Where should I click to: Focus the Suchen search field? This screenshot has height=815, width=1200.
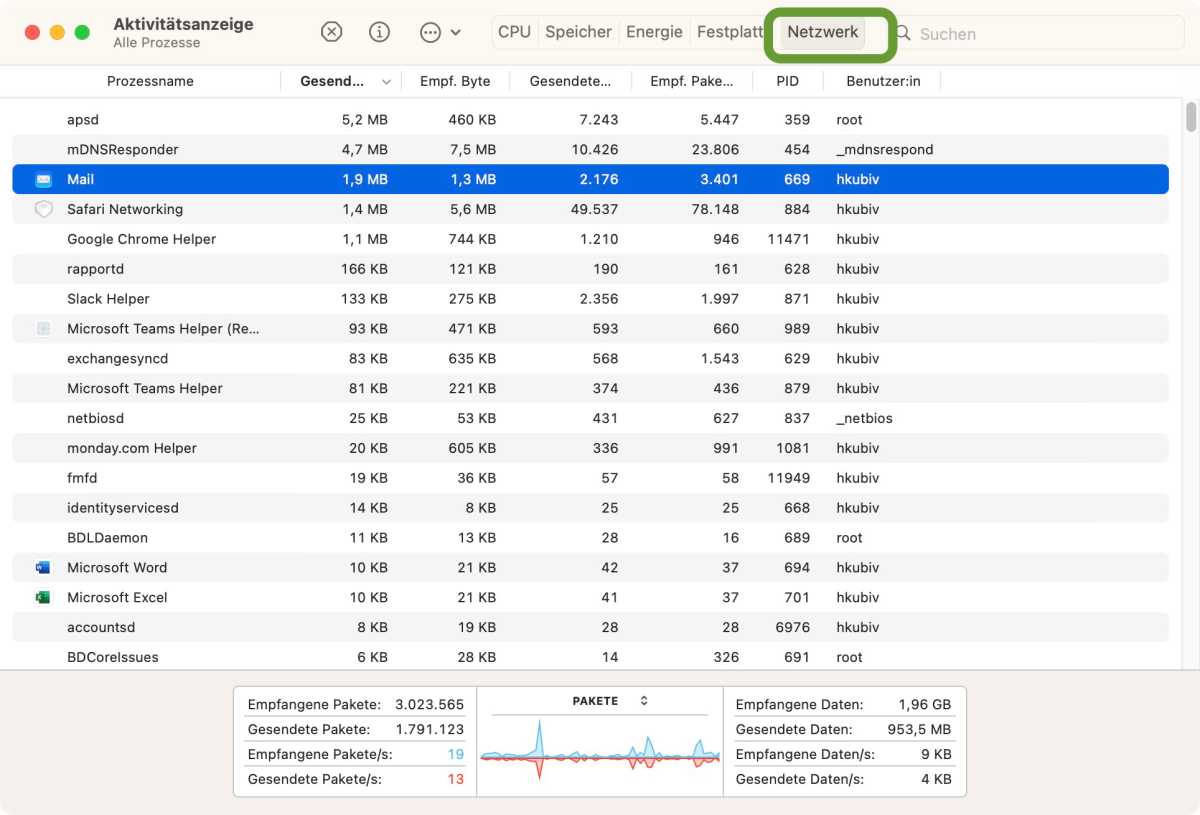[1040, 33]
